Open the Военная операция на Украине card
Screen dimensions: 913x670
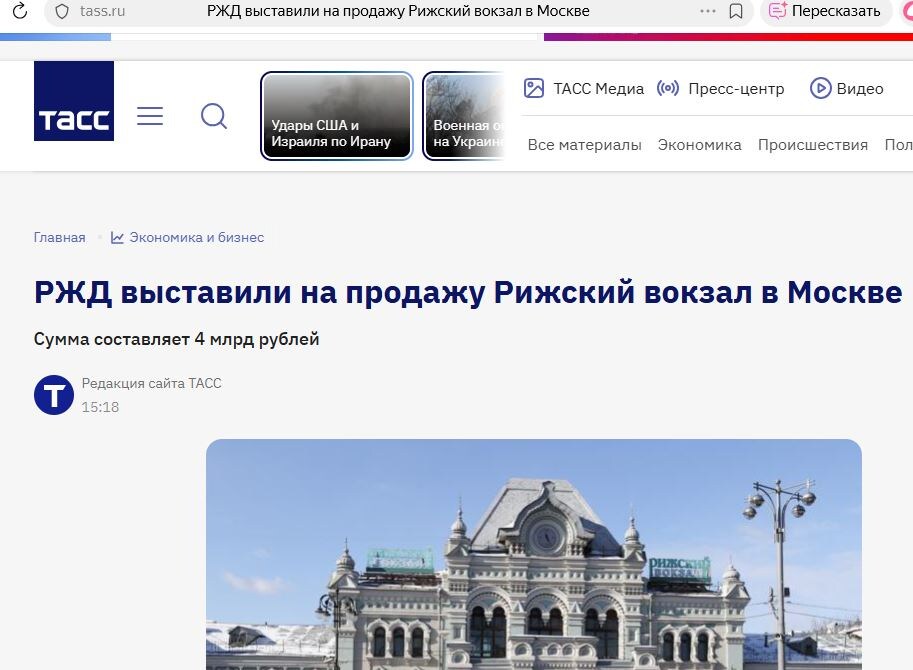(x=463, y=116)
